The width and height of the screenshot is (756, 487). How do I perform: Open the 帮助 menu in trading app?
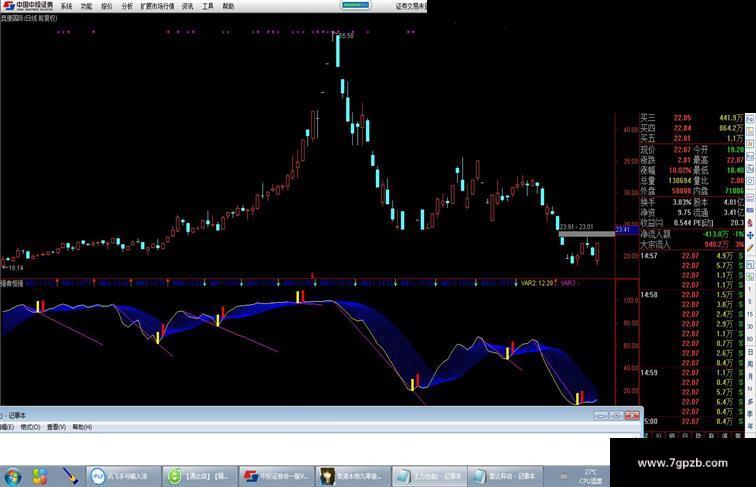click(228, 6)
